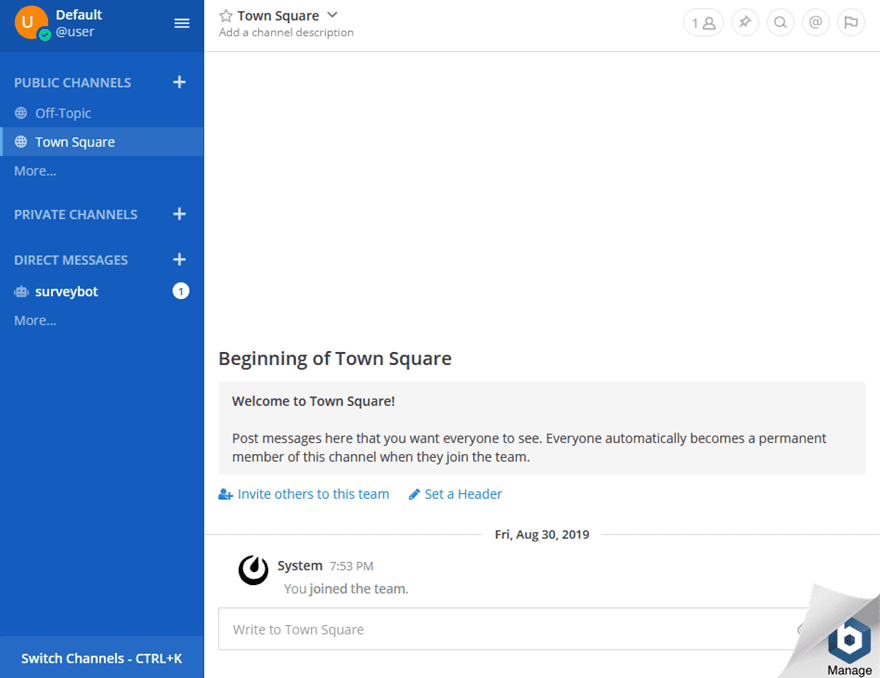Image resolution: width=880 pixels, height=678 pixels.
Task: Open the channel members list
Action: point(703,22)
